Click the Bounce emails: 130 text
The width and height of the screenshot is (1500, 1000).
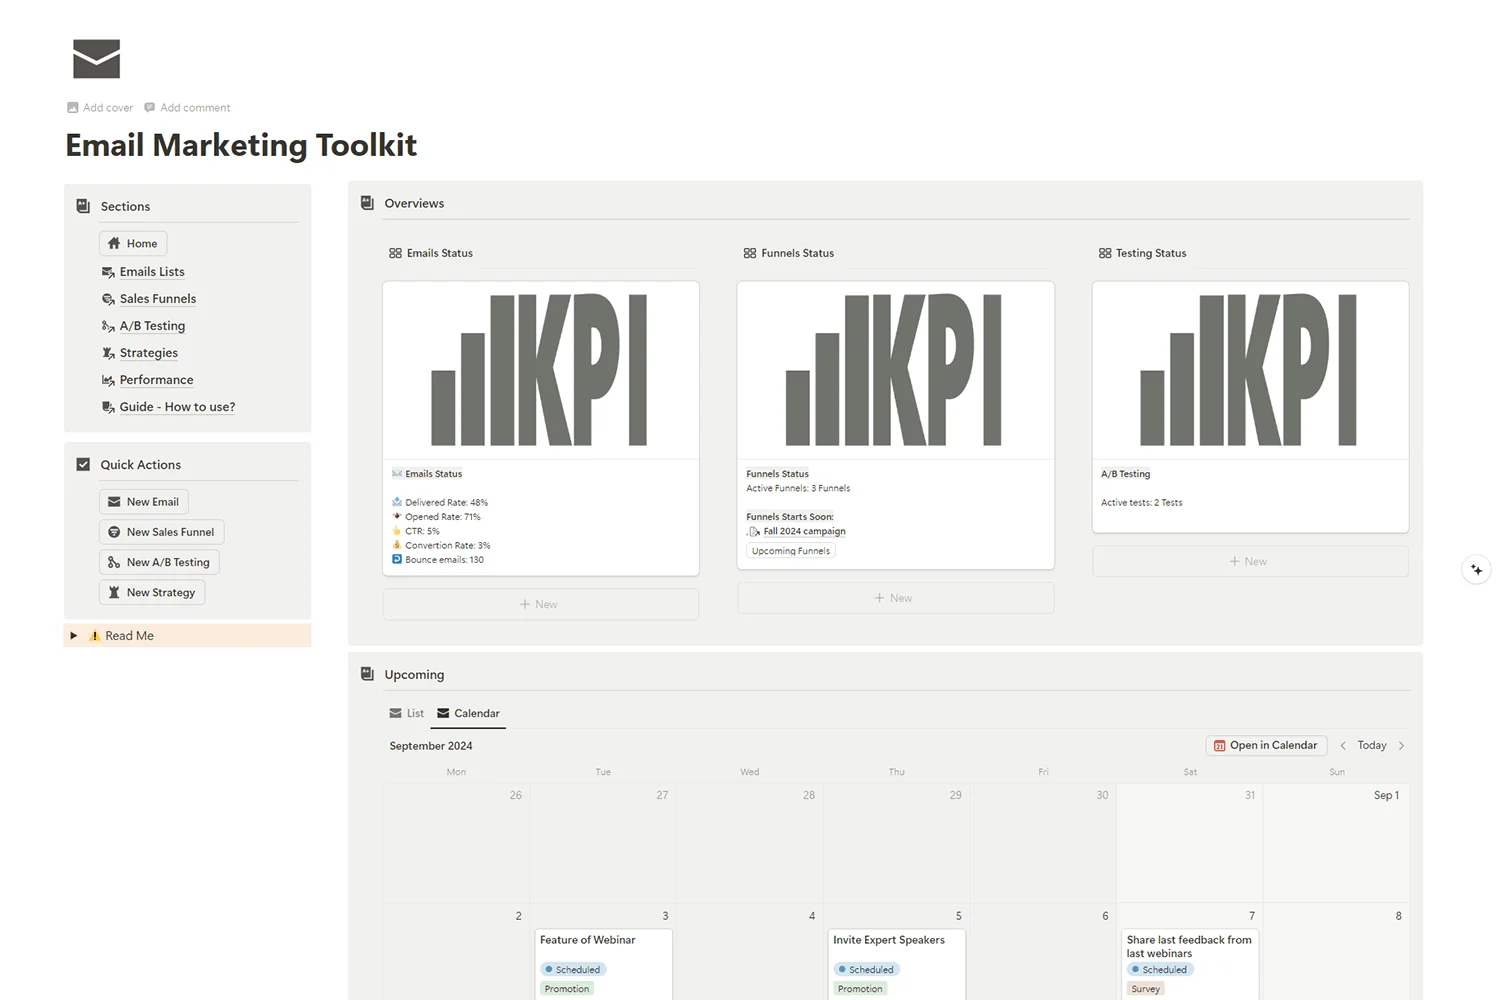tap(444, 560)
